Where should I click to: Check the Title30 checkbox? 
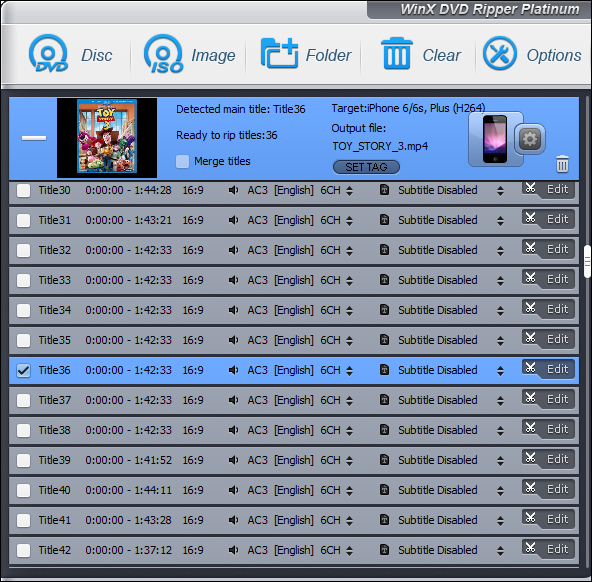(24, 191)
